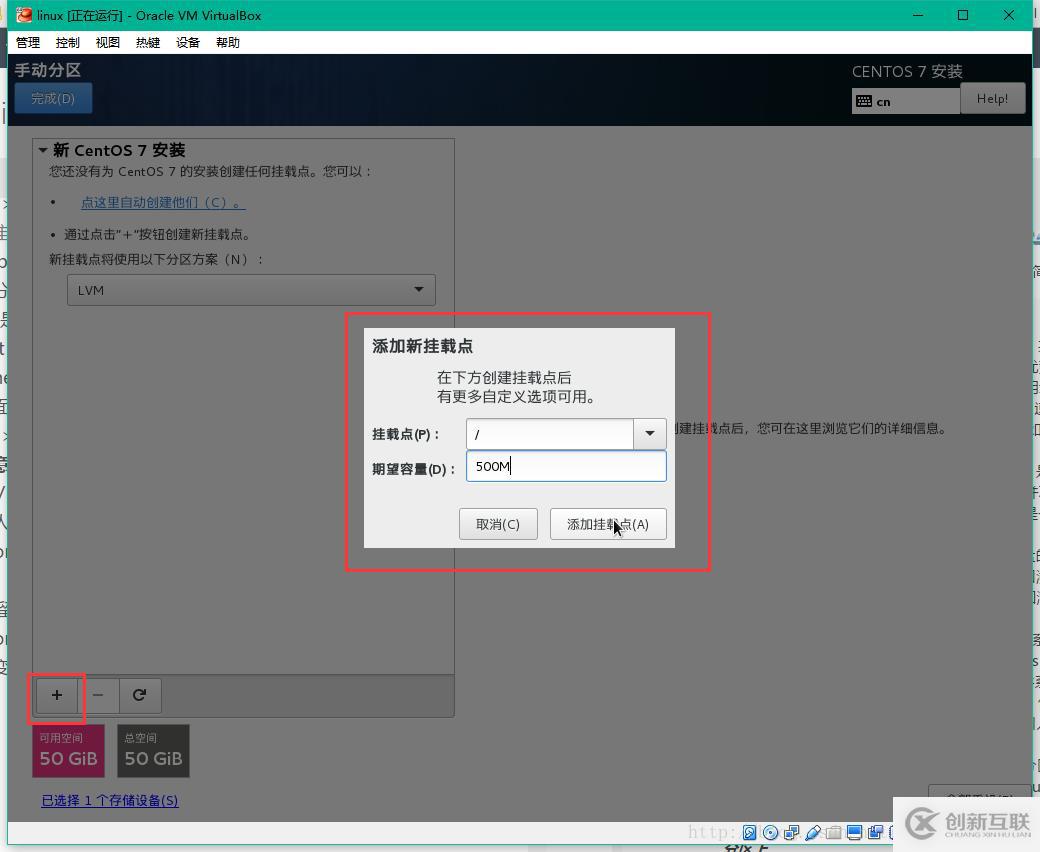The height and width of the screenshot is (852, 1040).
Task: Click the 点这里自动创建他们 link
Action: pyautogui.click(x=163, y=202)
